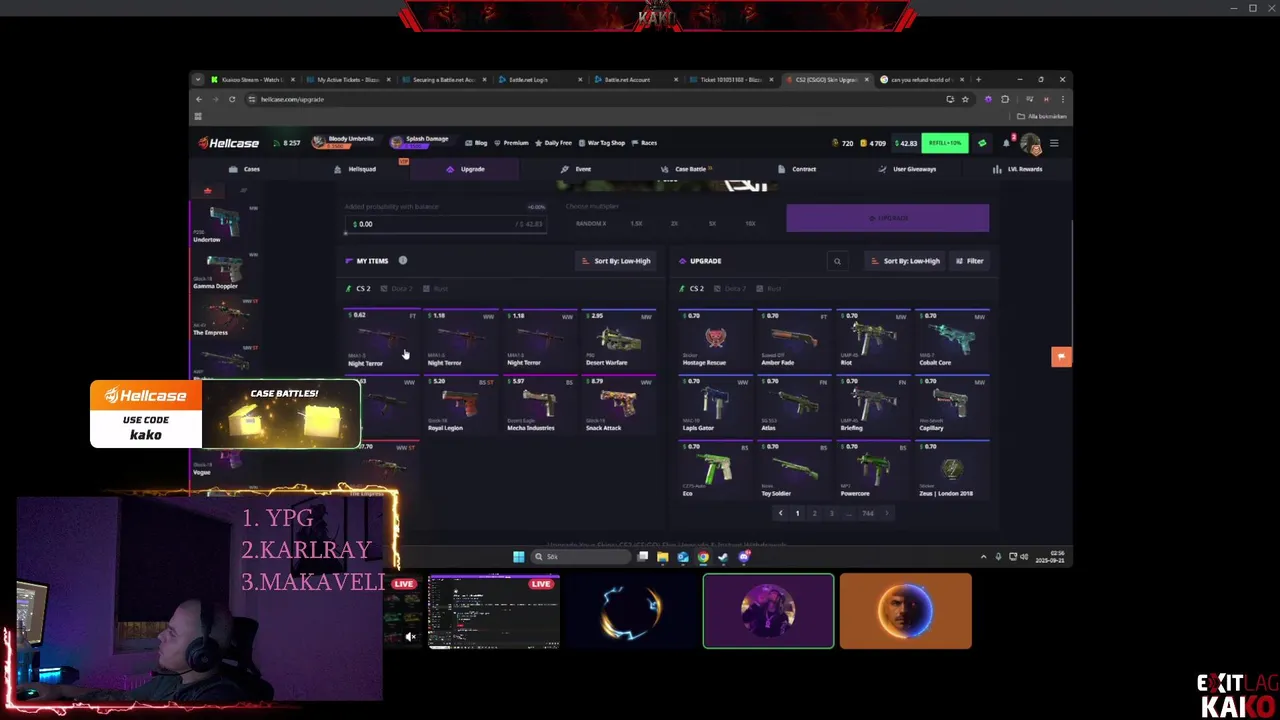Go to Case Battle section
This screenshot has width=1280, height=720.
click(685, 169)
